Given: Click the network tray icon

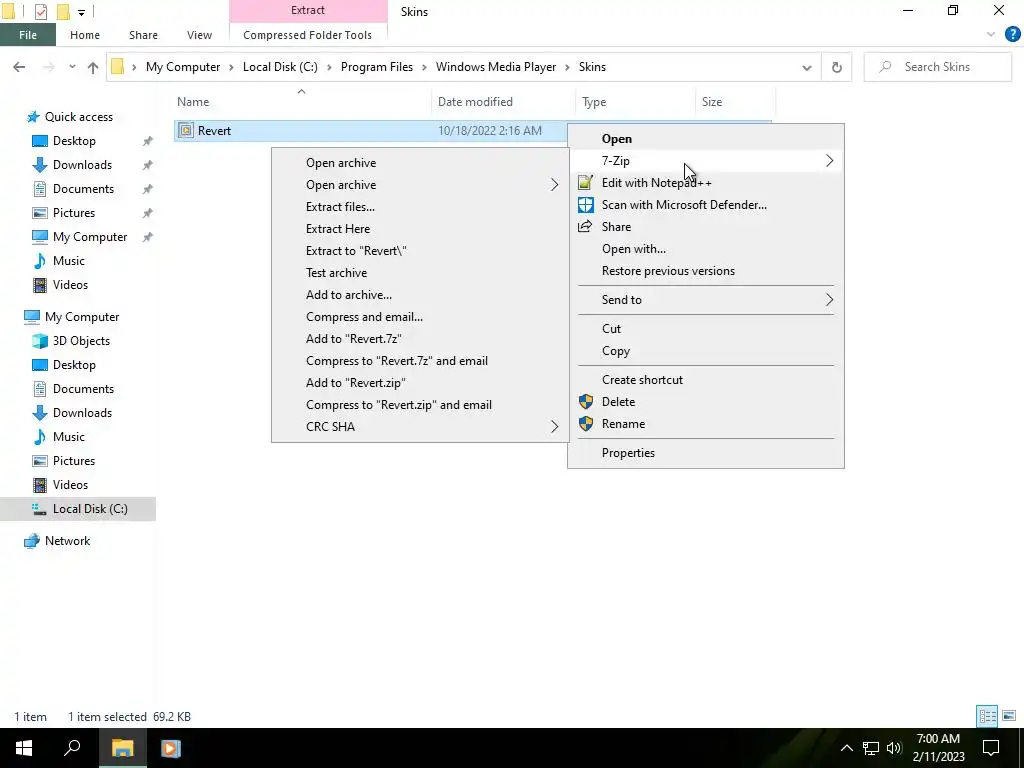Looking at the screenshot, I should tap(871, 748).
